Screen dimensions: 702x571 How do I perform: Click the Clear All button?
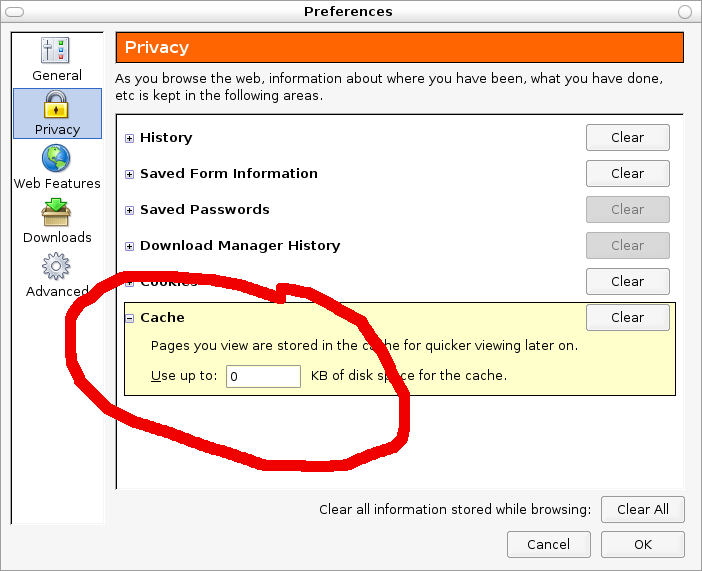click(x=642, y=509)
